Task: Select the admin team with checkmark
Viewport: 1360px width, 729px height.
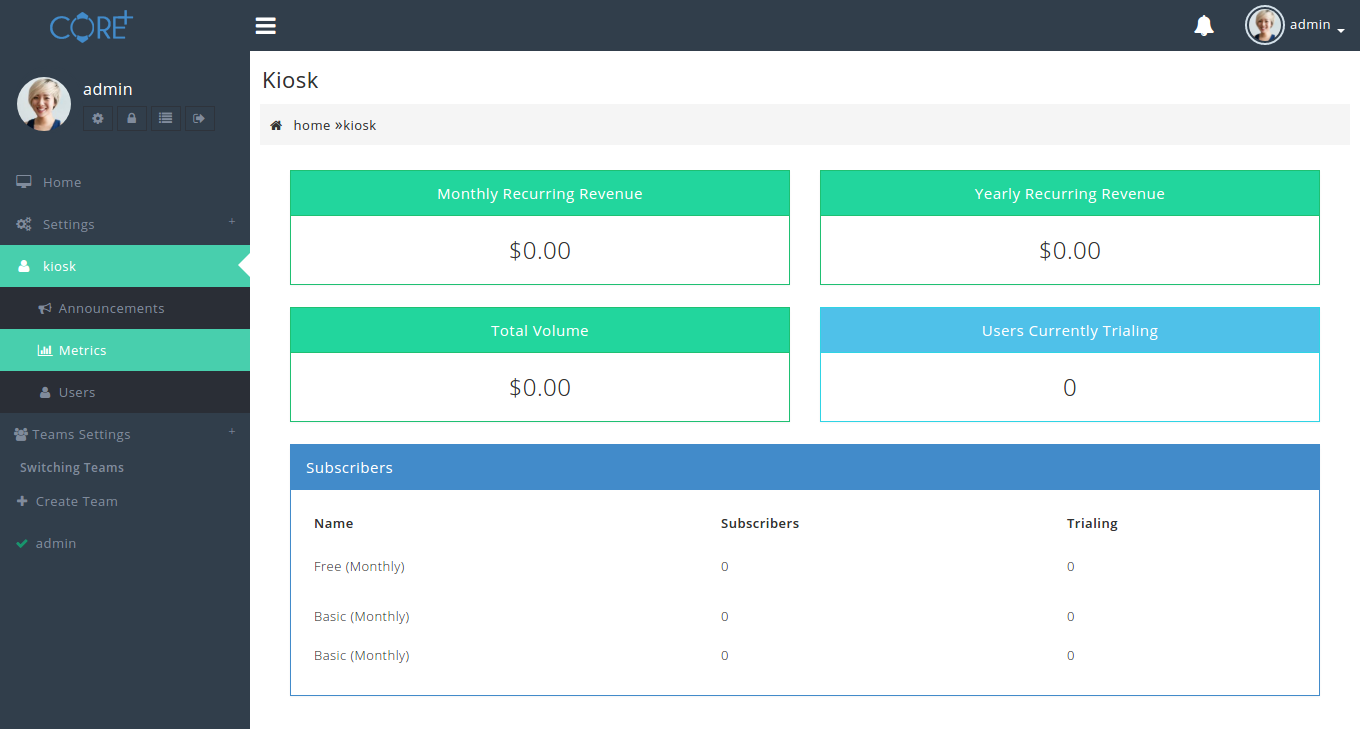Action: tap(47, 543)
